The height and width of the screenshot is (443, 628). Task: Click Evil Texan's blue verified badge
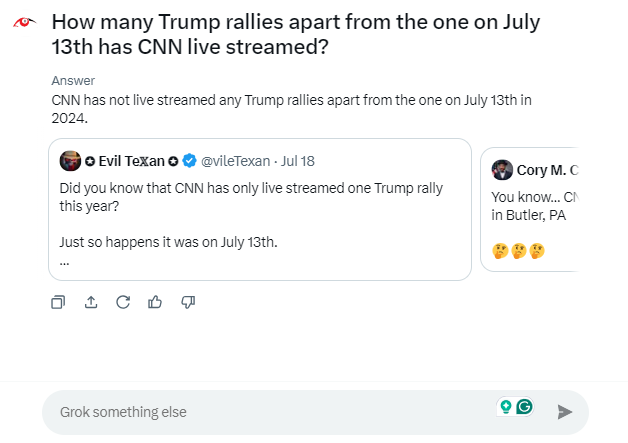(188, 161)
